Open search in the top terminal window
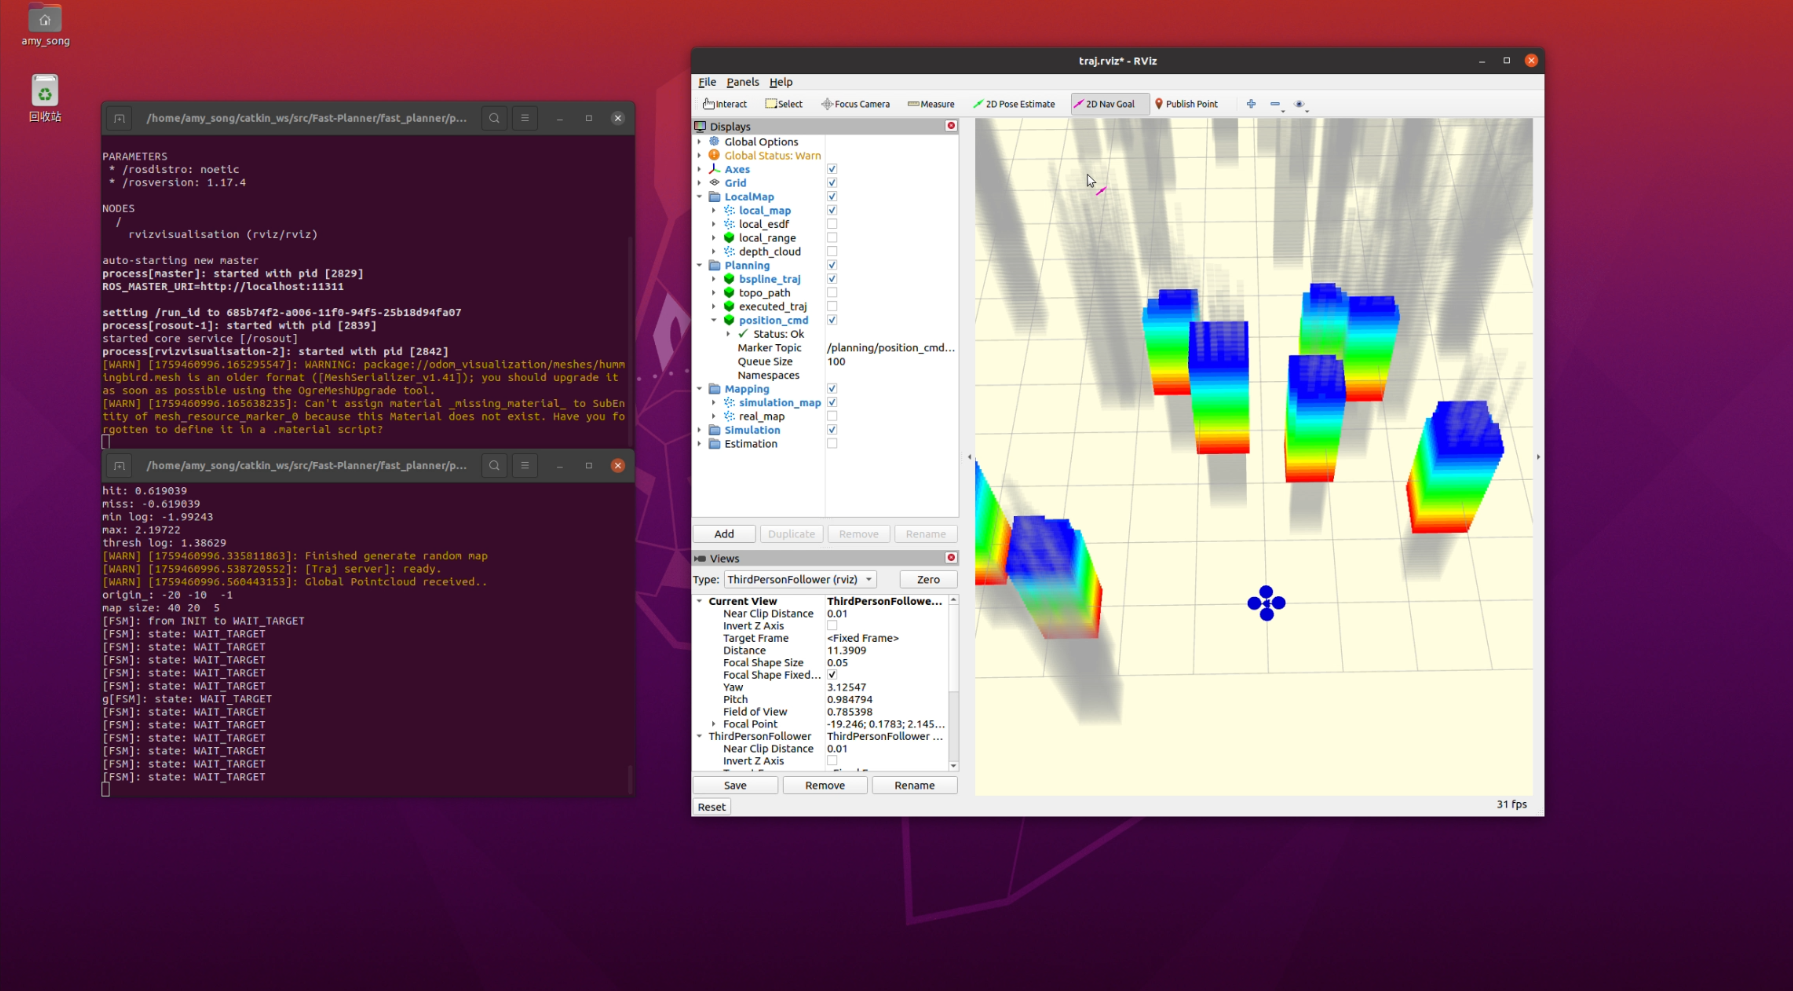 pos(494,118)
